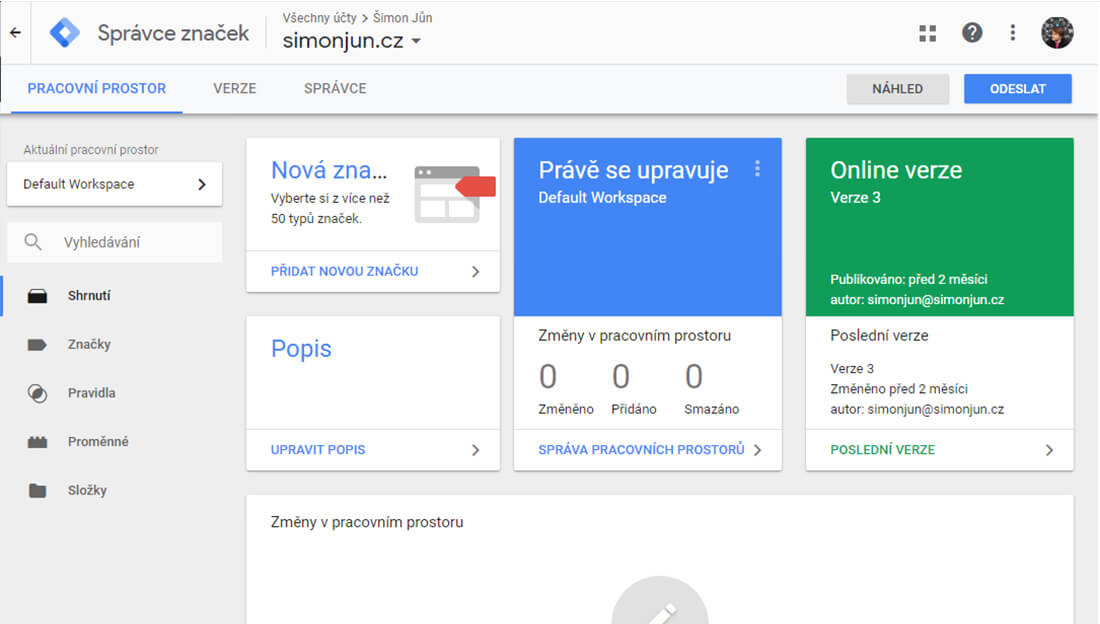Image resolution: width=1100 pixels, height=624 pixels.
Task: Click the Nová značka heading
Action: pos(329,170)
